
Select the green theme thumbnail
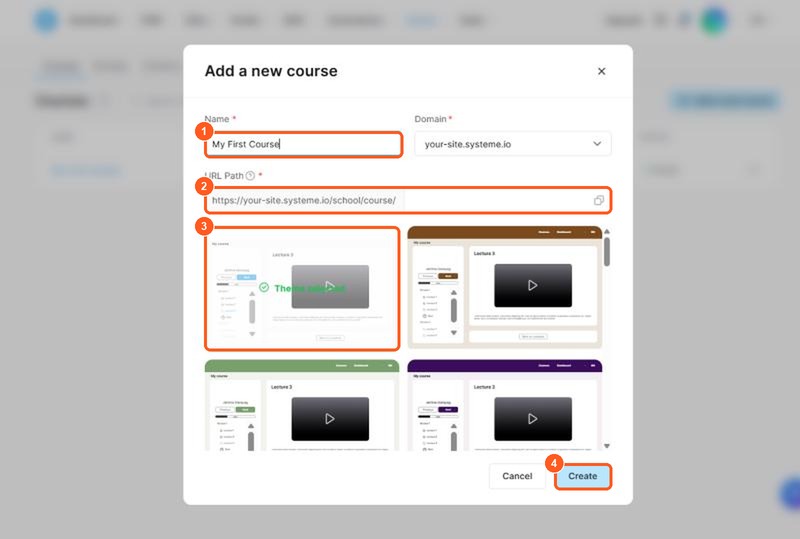coord(302,405)
